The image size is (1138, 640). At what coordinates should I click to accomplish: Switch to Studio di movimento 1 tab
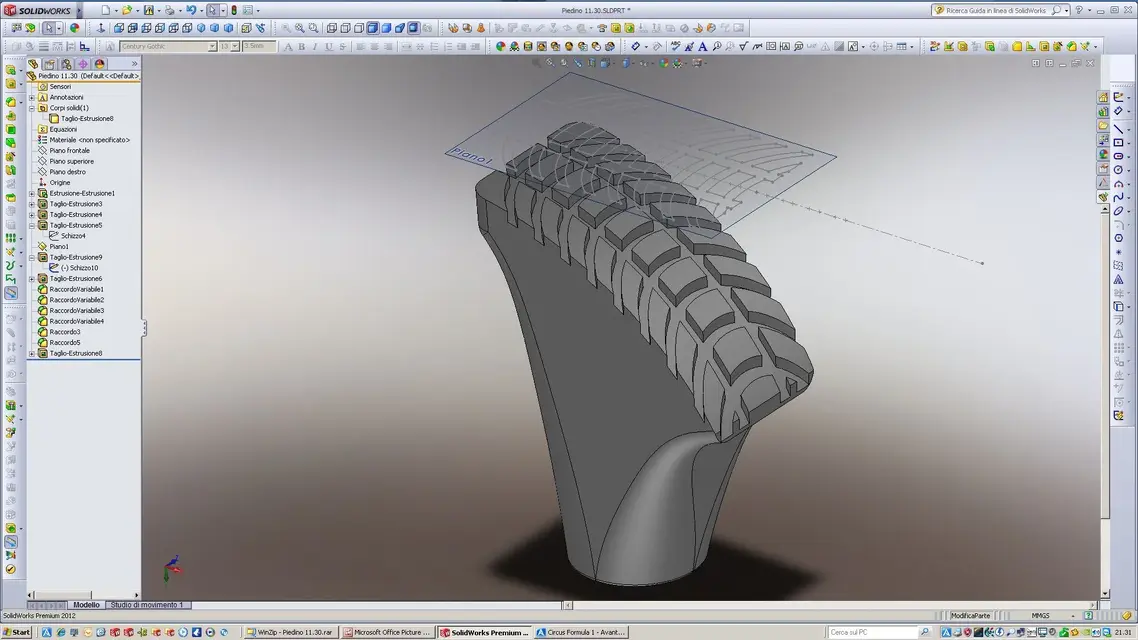pyautogui.click(x=147, y=605)
